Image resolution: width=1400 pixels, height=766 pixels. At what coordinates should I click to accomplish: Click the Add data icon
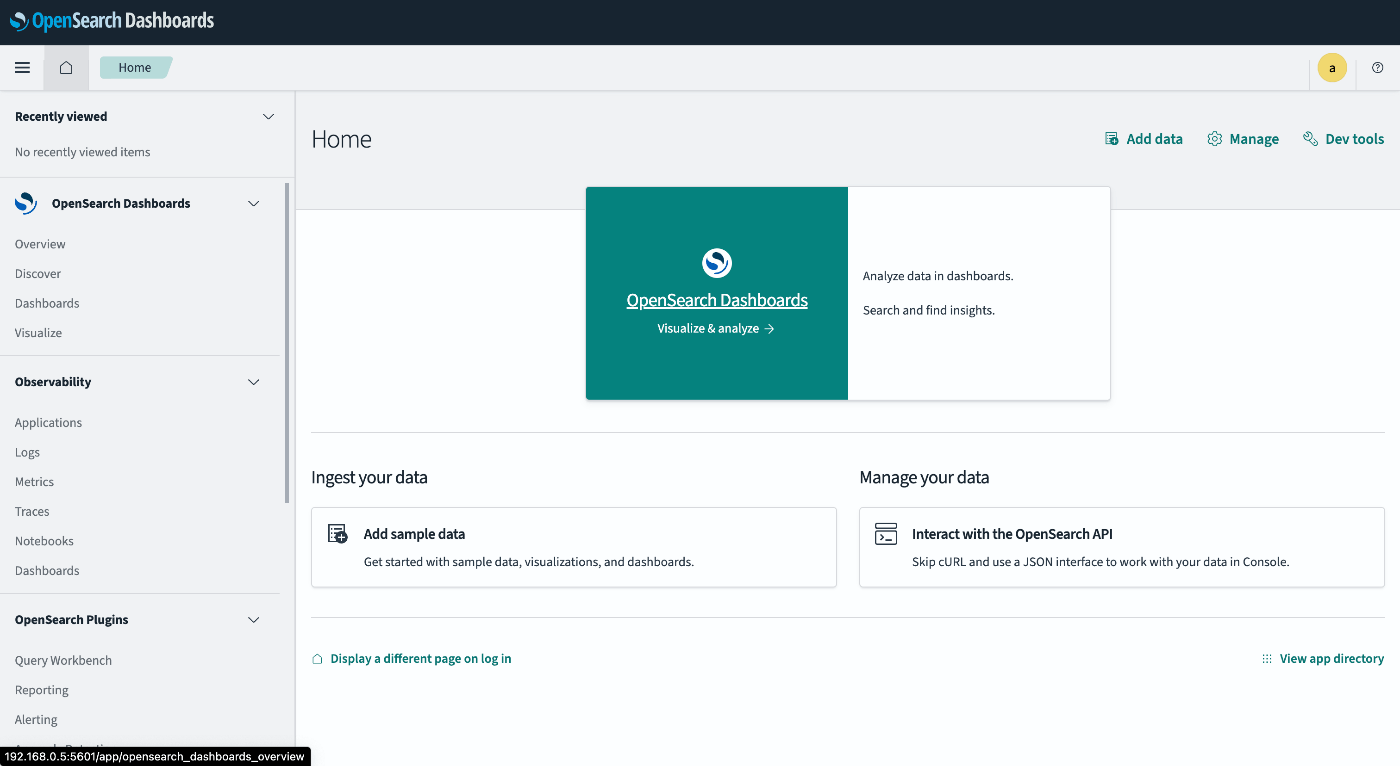[x=1111, y=139]
